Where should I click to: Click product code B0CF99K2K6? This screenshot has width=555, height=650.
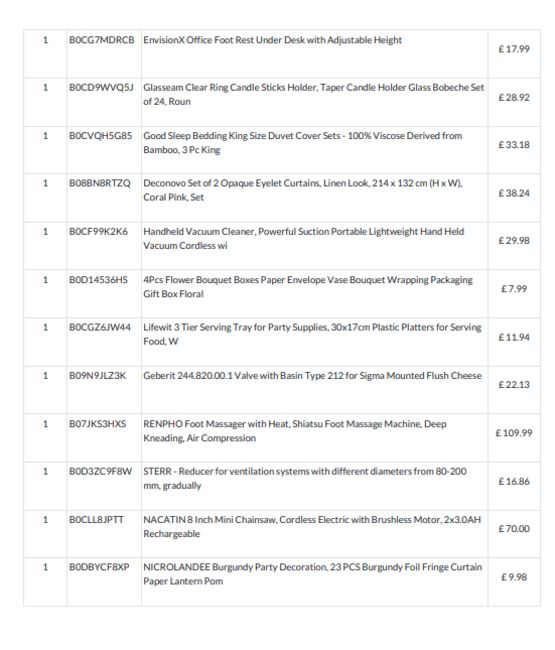[98, 231]
